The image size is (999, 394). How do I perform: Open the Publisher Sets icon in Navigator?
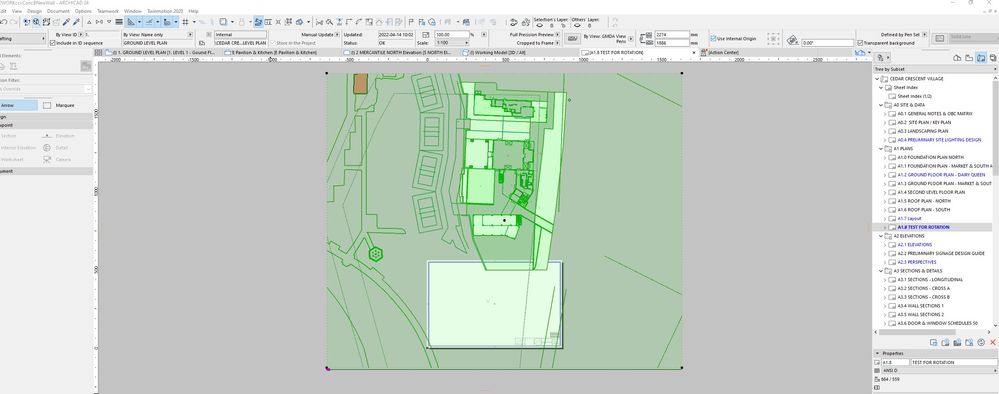993,58
